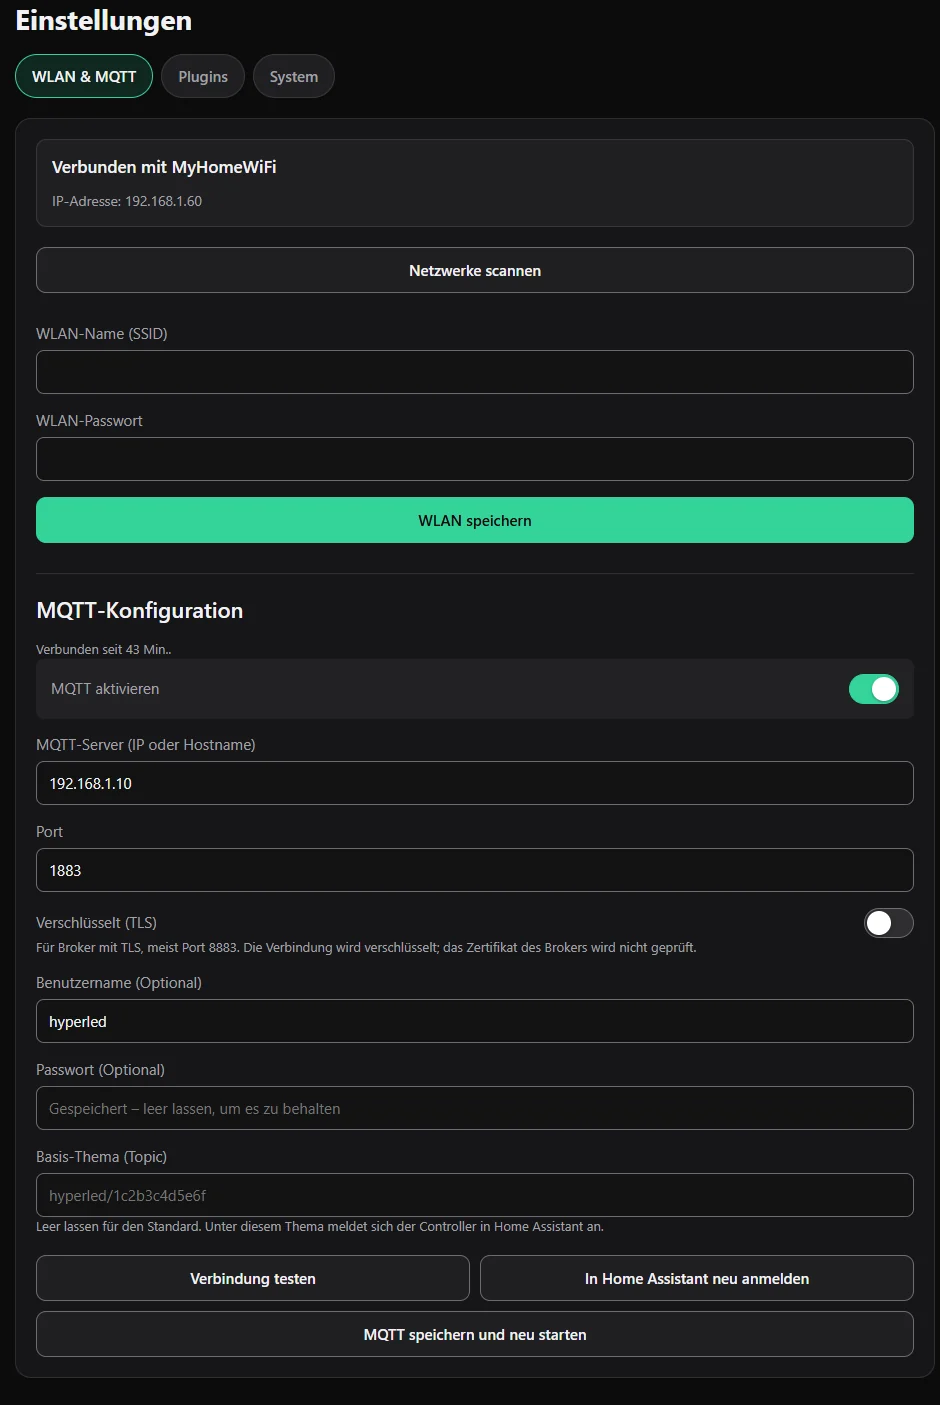
Task: Edit the Benutzername field showing hyperled
Action: 475,1021
